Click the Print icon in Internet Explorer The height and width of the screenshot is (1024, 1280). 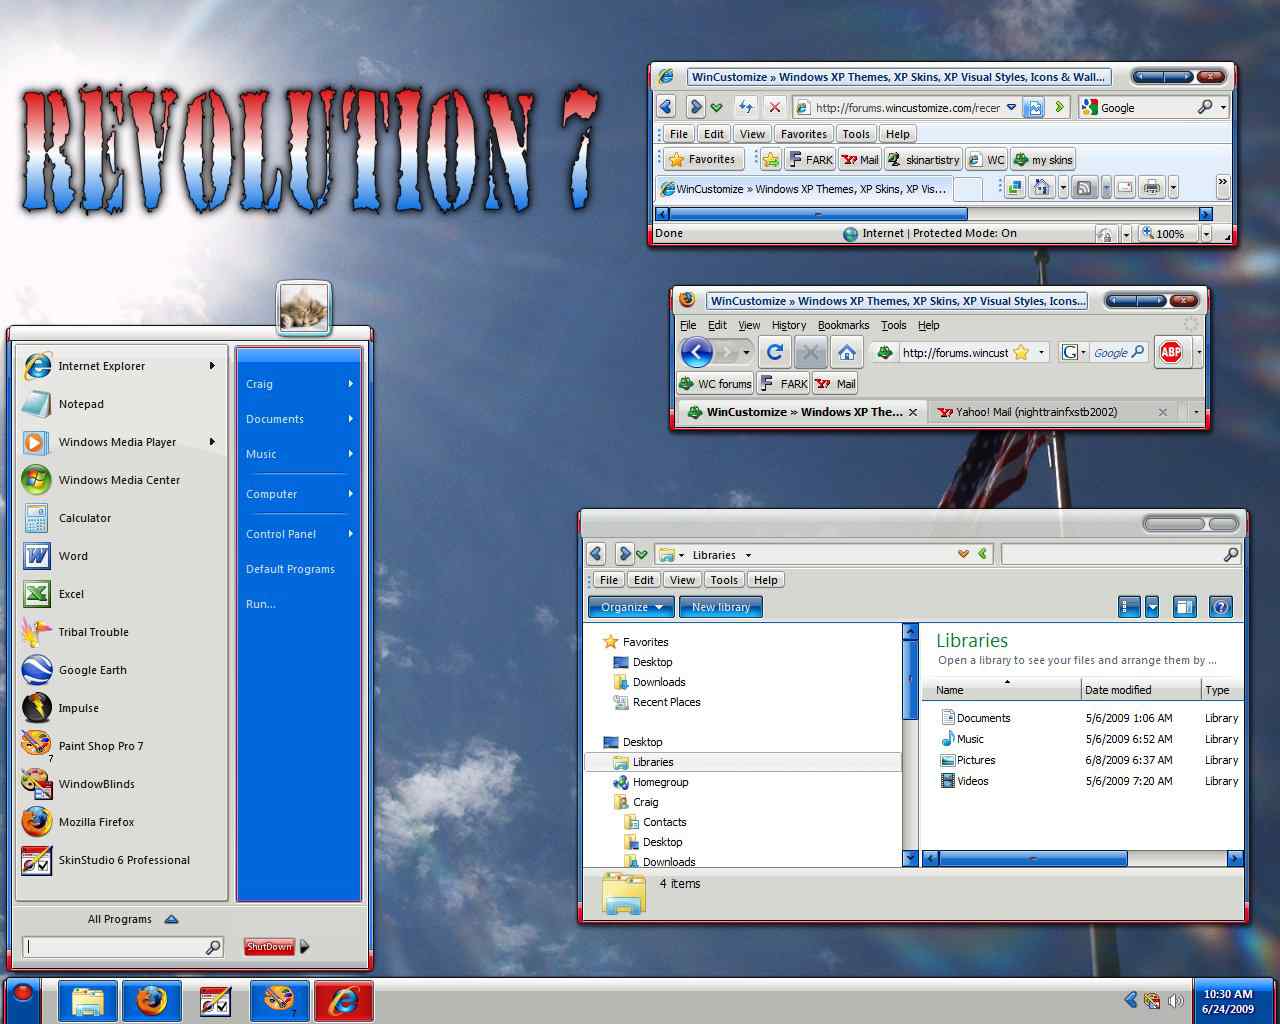[x=1152, y=187]
